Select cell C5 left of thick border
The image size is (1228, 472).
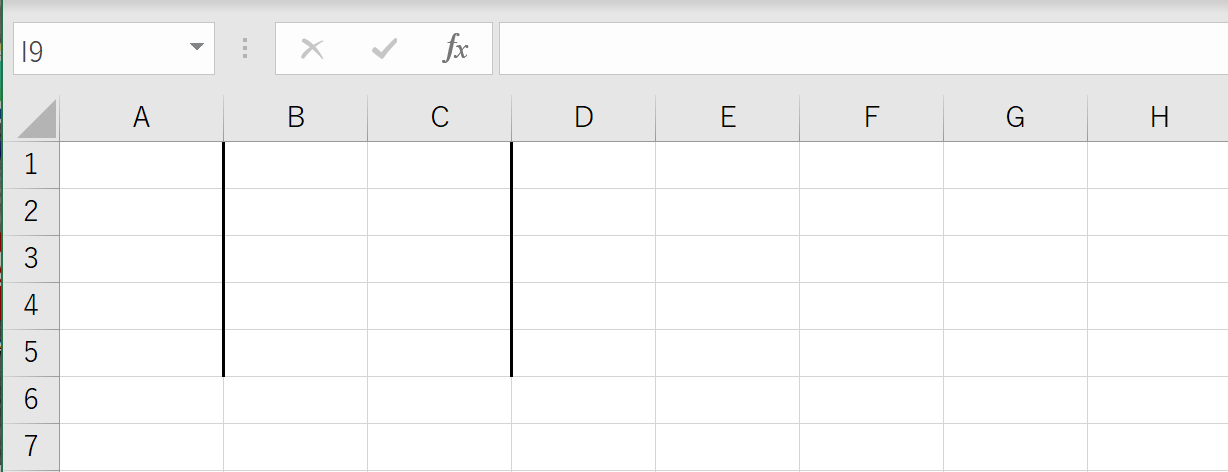tap(439, 353)
